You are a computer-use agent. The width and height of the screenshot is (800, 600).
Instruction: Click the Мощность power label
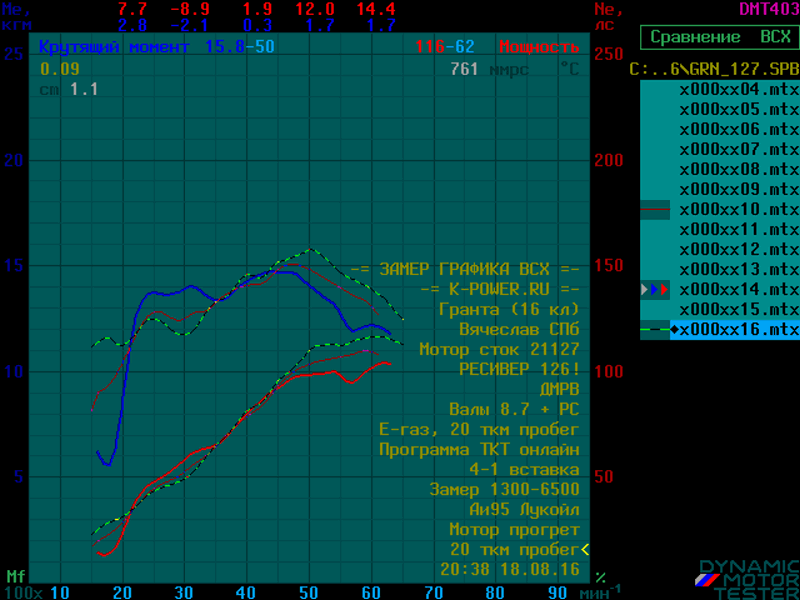point(539,47)
